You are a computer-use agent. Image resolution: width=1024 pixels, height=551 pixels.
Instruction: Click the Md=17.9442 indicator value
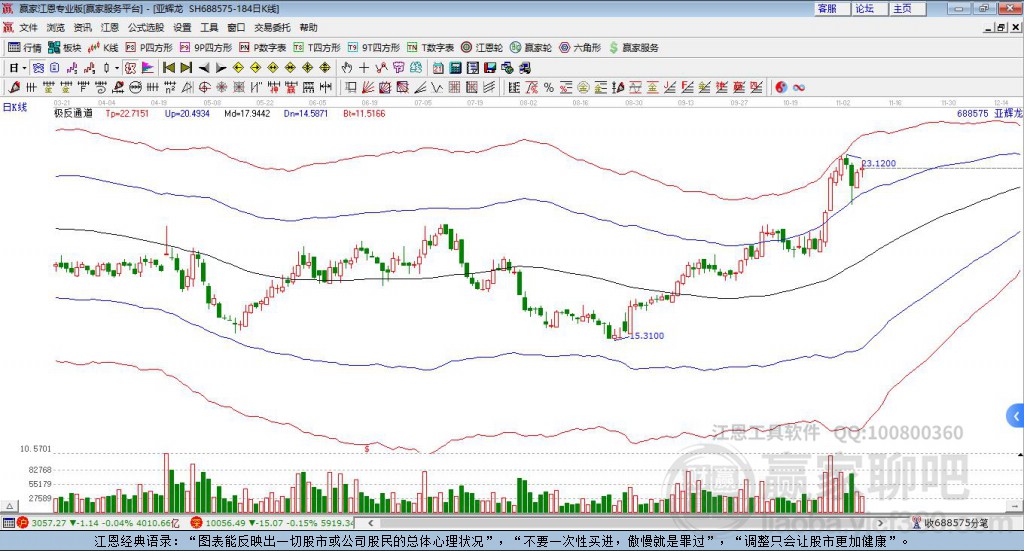pyautogui.click(x=247, y=113)
